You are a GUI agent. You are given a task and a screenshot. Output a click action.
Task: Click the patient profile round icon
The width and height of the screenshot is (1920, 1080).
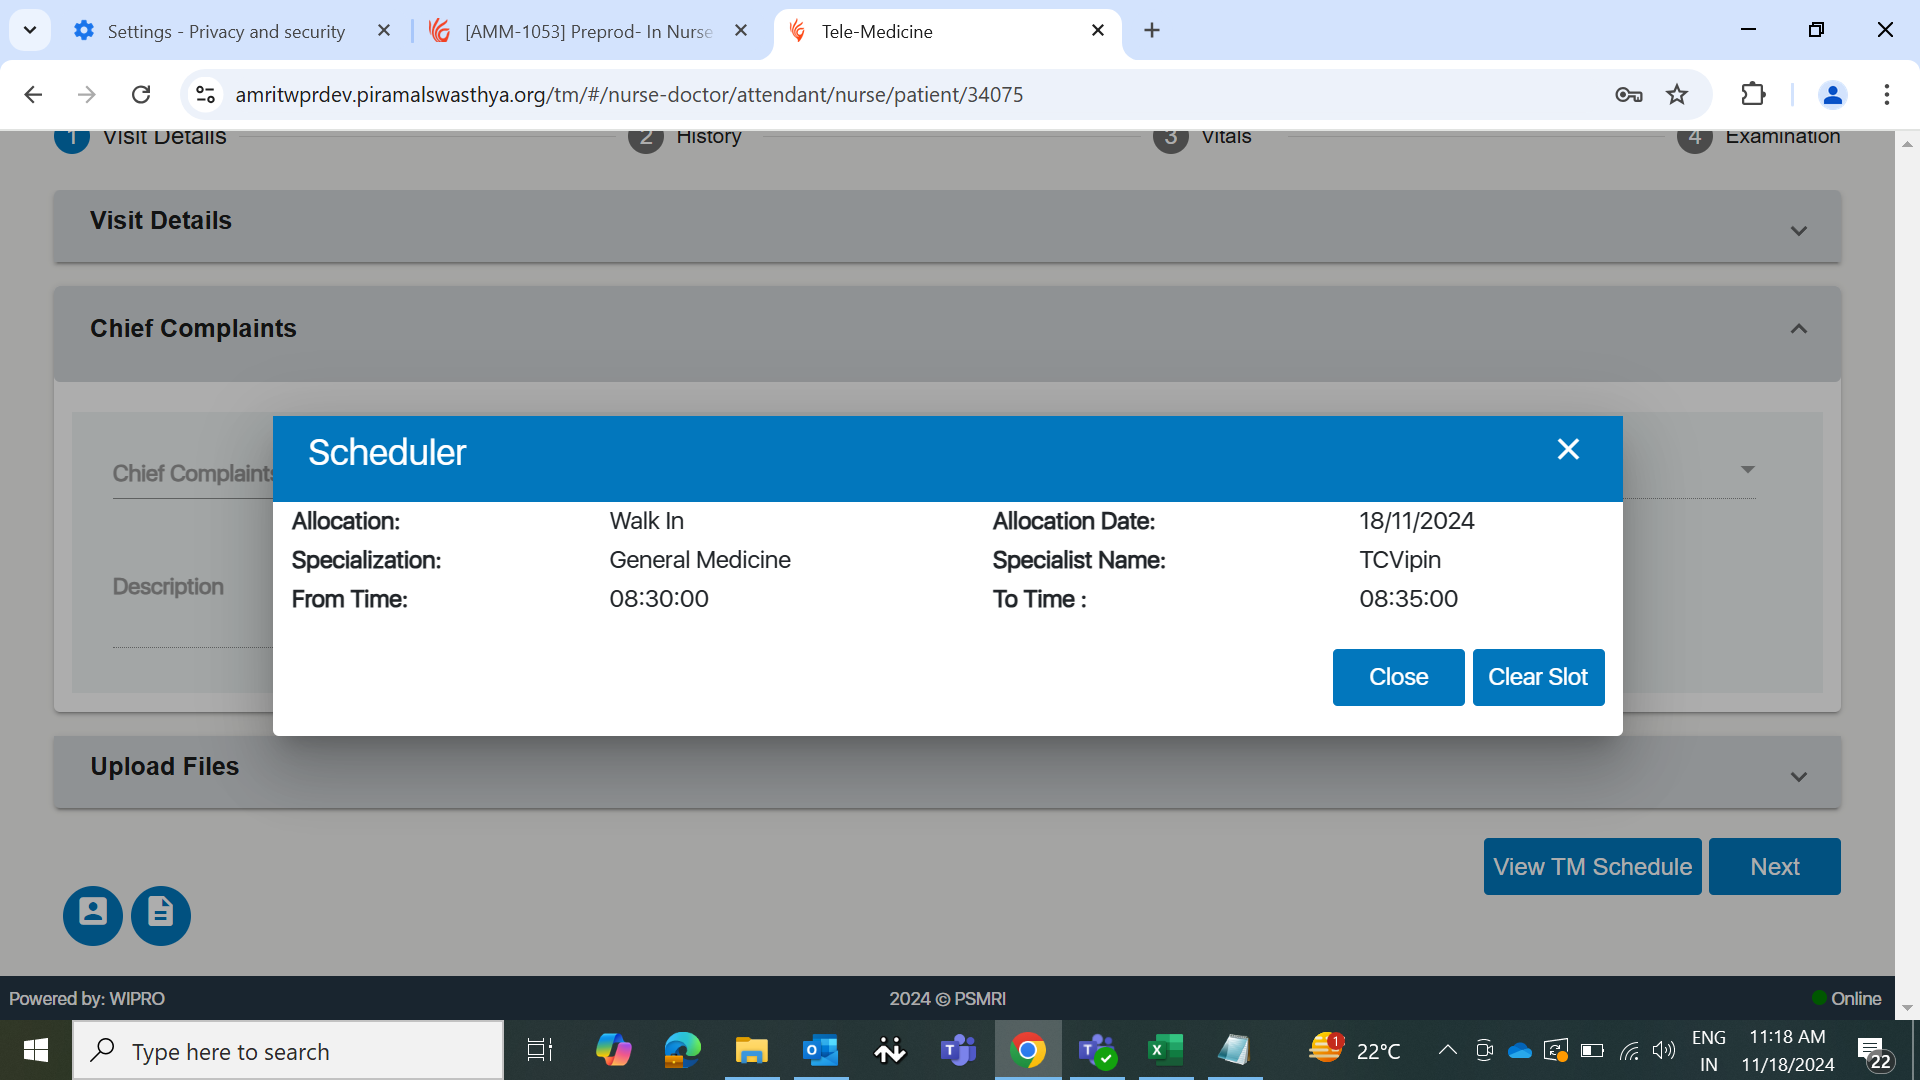pos(93,914)
